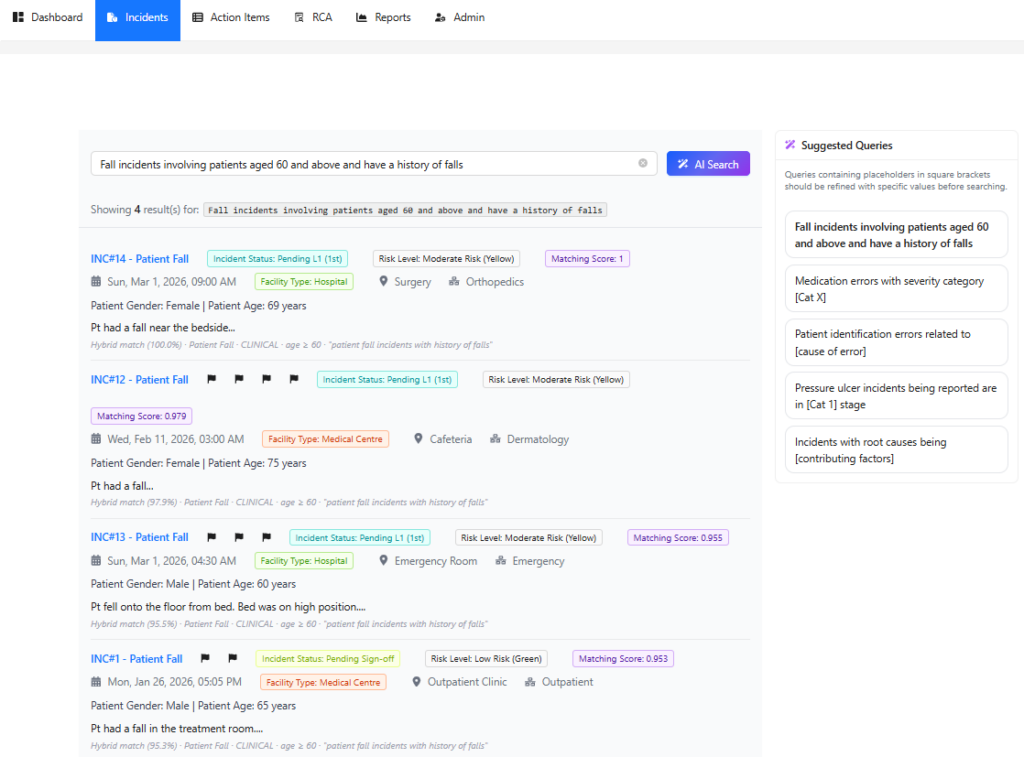1024x757 pixels.
Task: Click the department icon beside Dermatology
Action: (x=496, y=439)
